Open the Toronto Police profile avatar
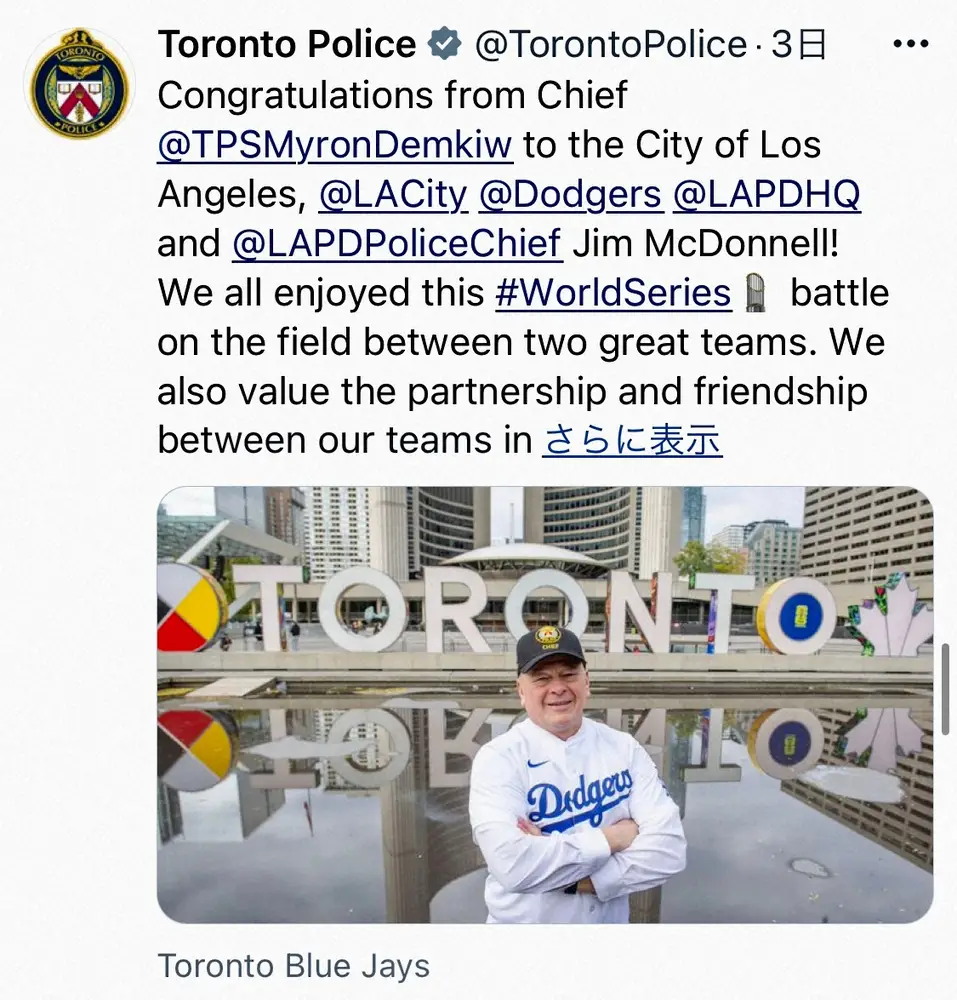Screen dimensions: 957x1000 coord(79,83)
